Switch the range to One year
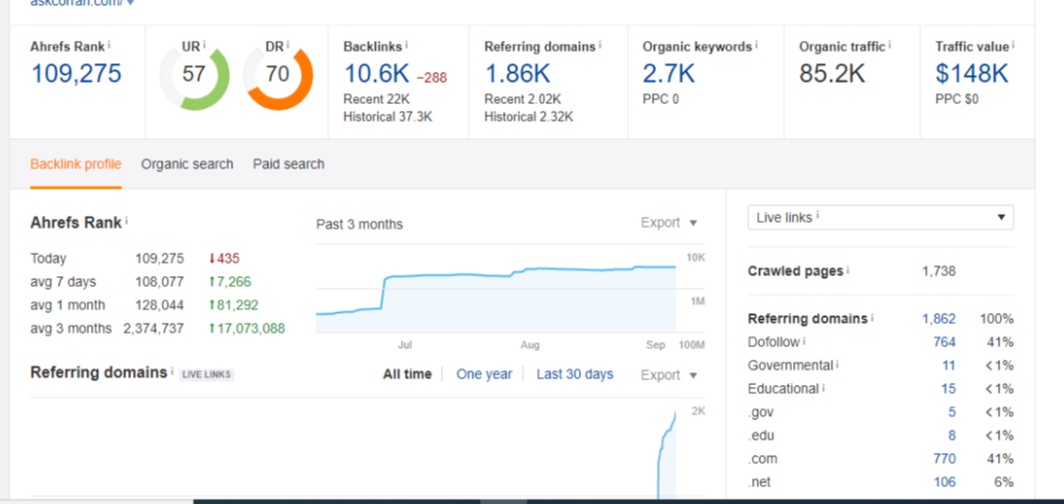This screenshot has width=1064, height=504. (484, 374)
